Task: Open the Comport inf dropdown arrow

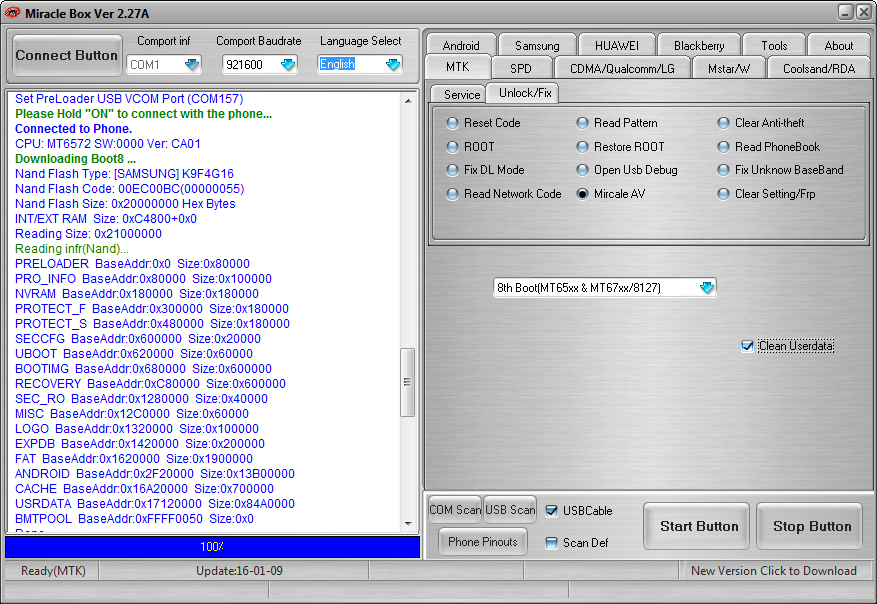Action: coord(192,64)
